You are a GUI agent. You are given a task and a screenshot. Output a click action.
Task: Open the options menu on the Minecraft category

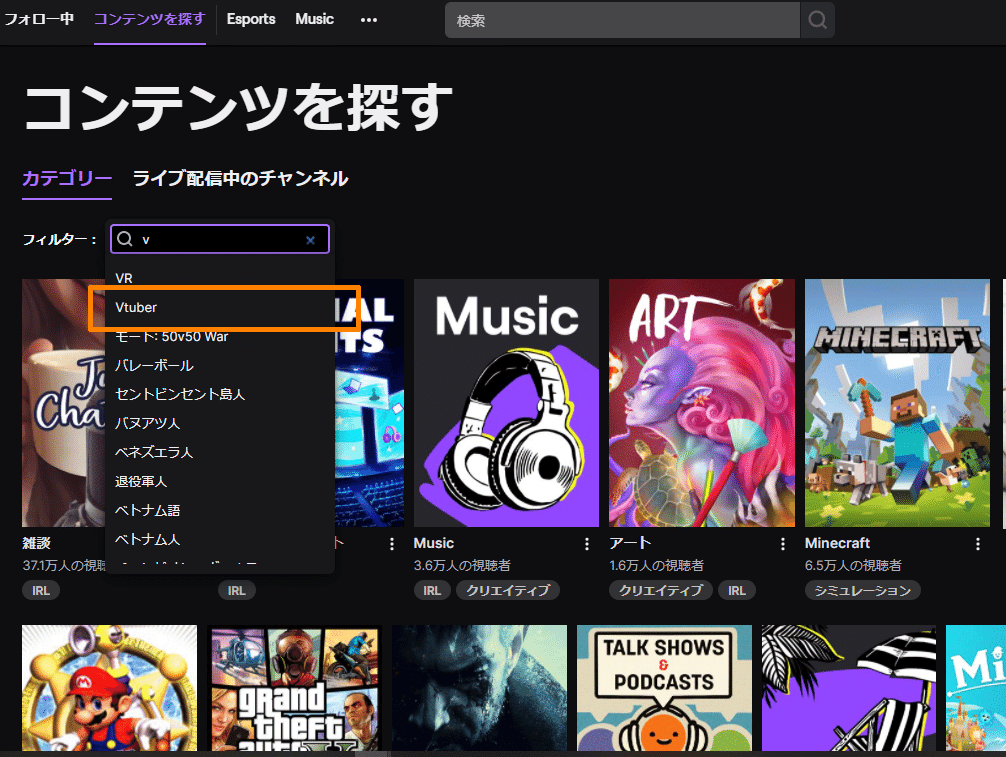point(977,543)
